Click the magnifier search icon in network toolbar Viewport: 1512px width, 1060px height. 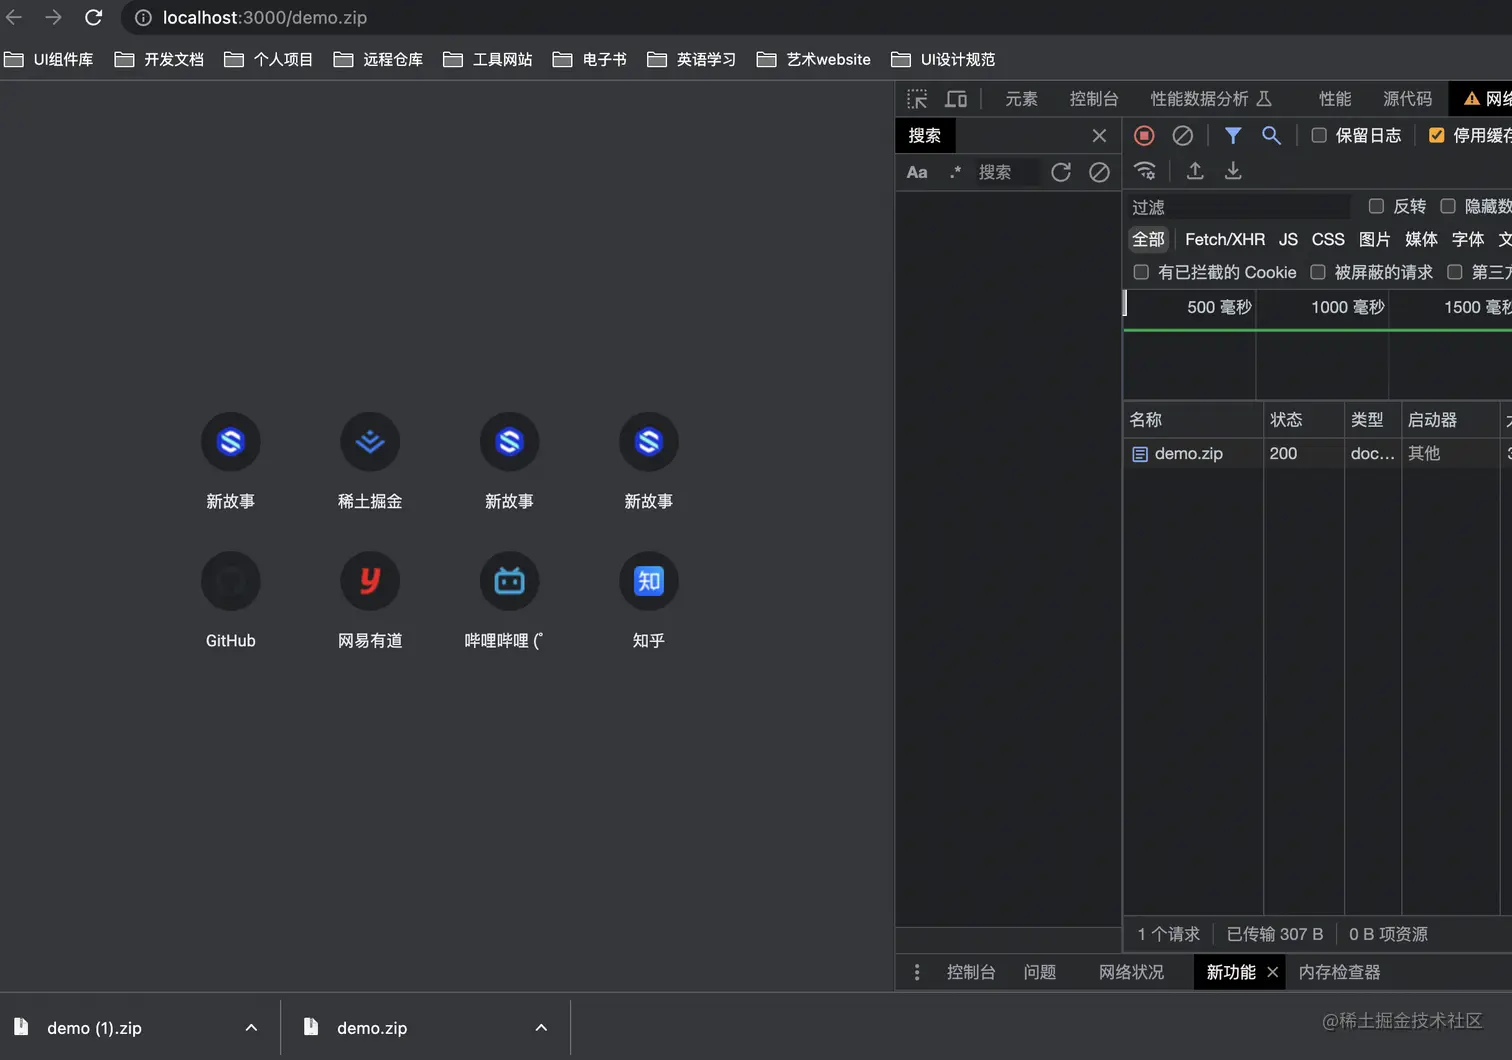coord(1271,135)
